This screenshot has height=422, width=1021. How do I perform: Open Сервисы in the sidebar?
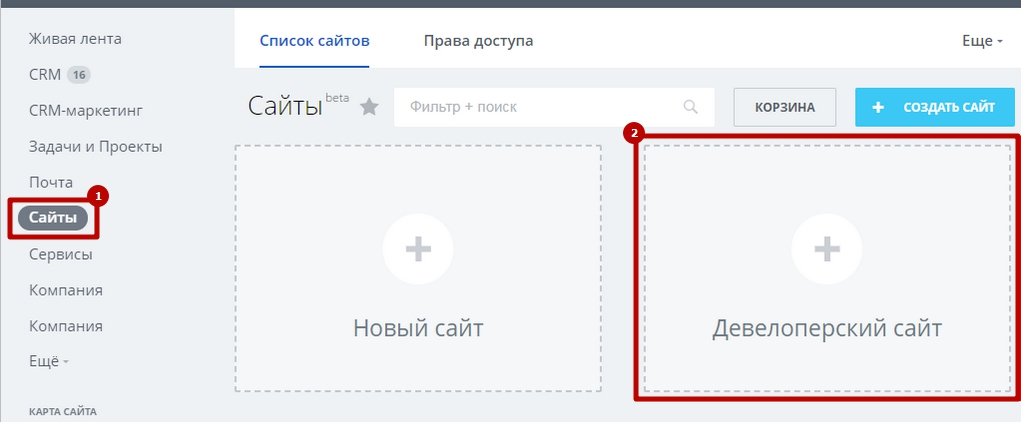click(61, 254)
